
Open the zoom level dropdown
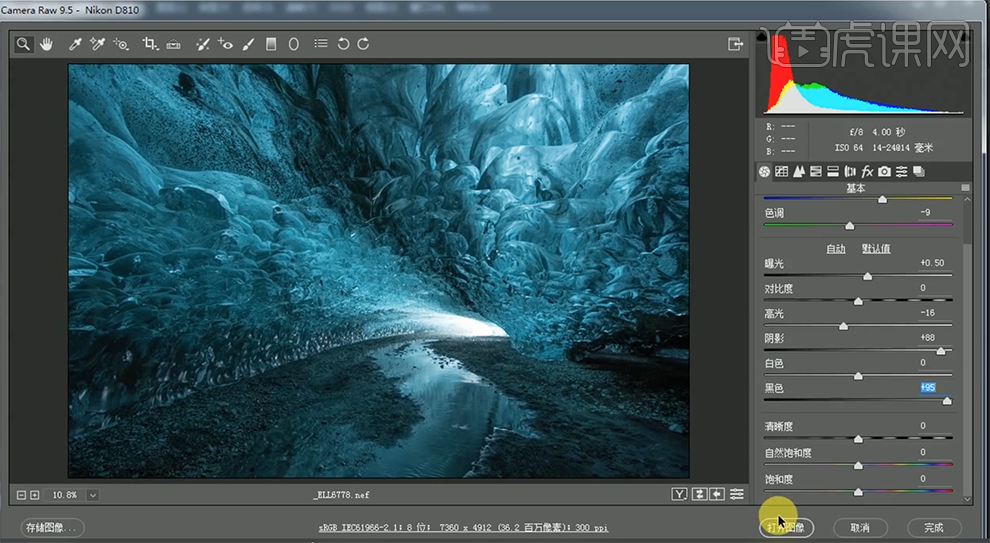point(93,495)
